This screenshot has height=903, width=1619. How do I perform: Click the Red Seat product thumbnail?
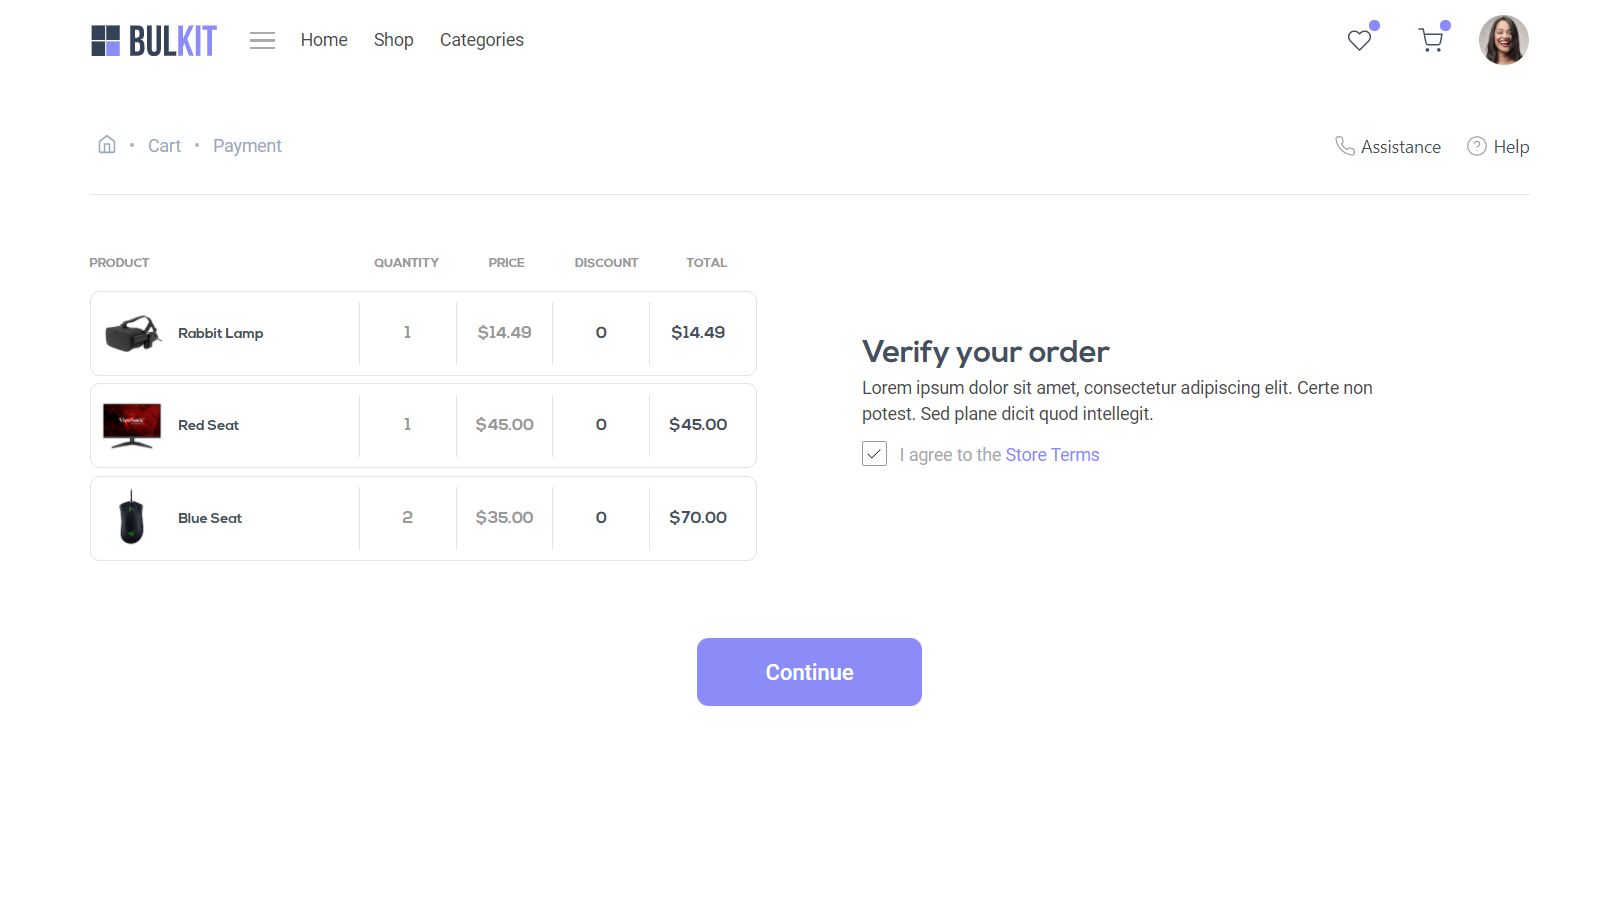132,425
